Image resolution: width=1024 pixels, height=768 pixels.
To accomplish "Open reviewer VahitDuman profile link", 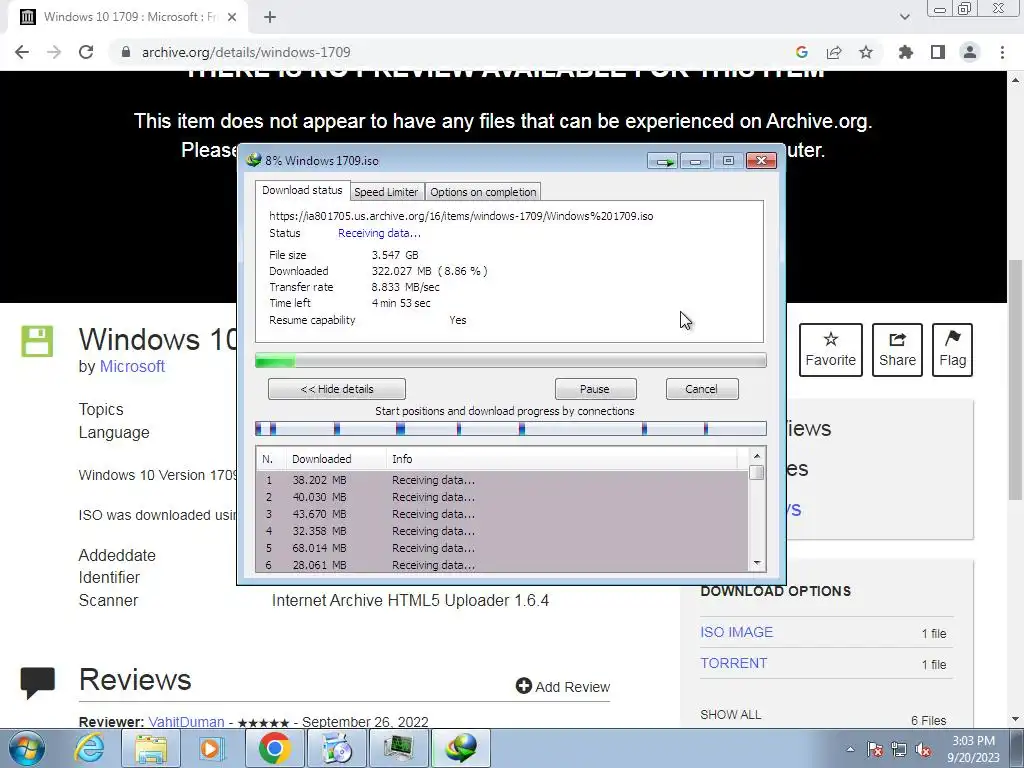I will tap(186, 722).
